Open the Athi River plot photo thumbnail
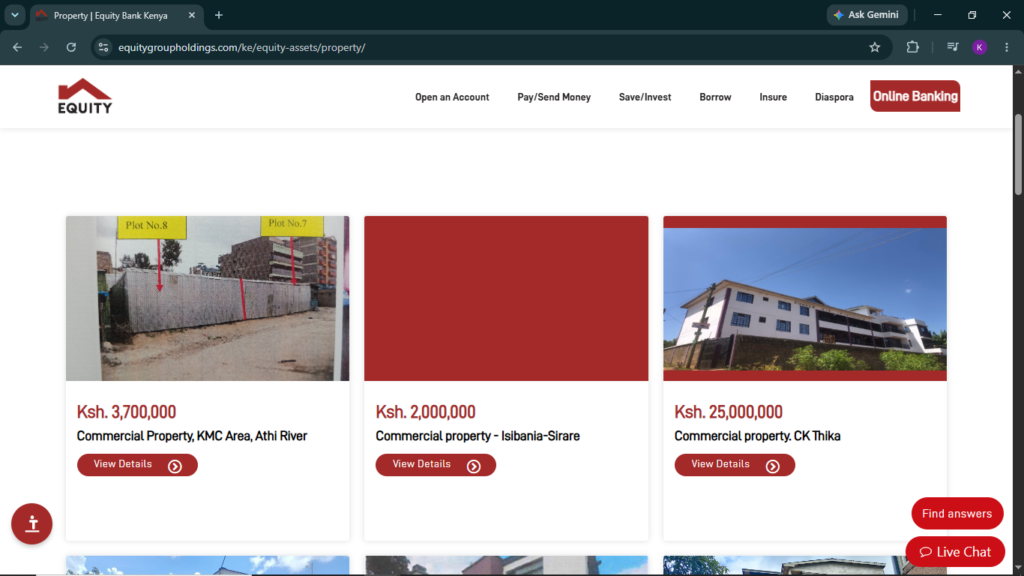Image resolution: width=1024 pixels, height=576 pixels. pyautogui.click(x=208, y=298)
